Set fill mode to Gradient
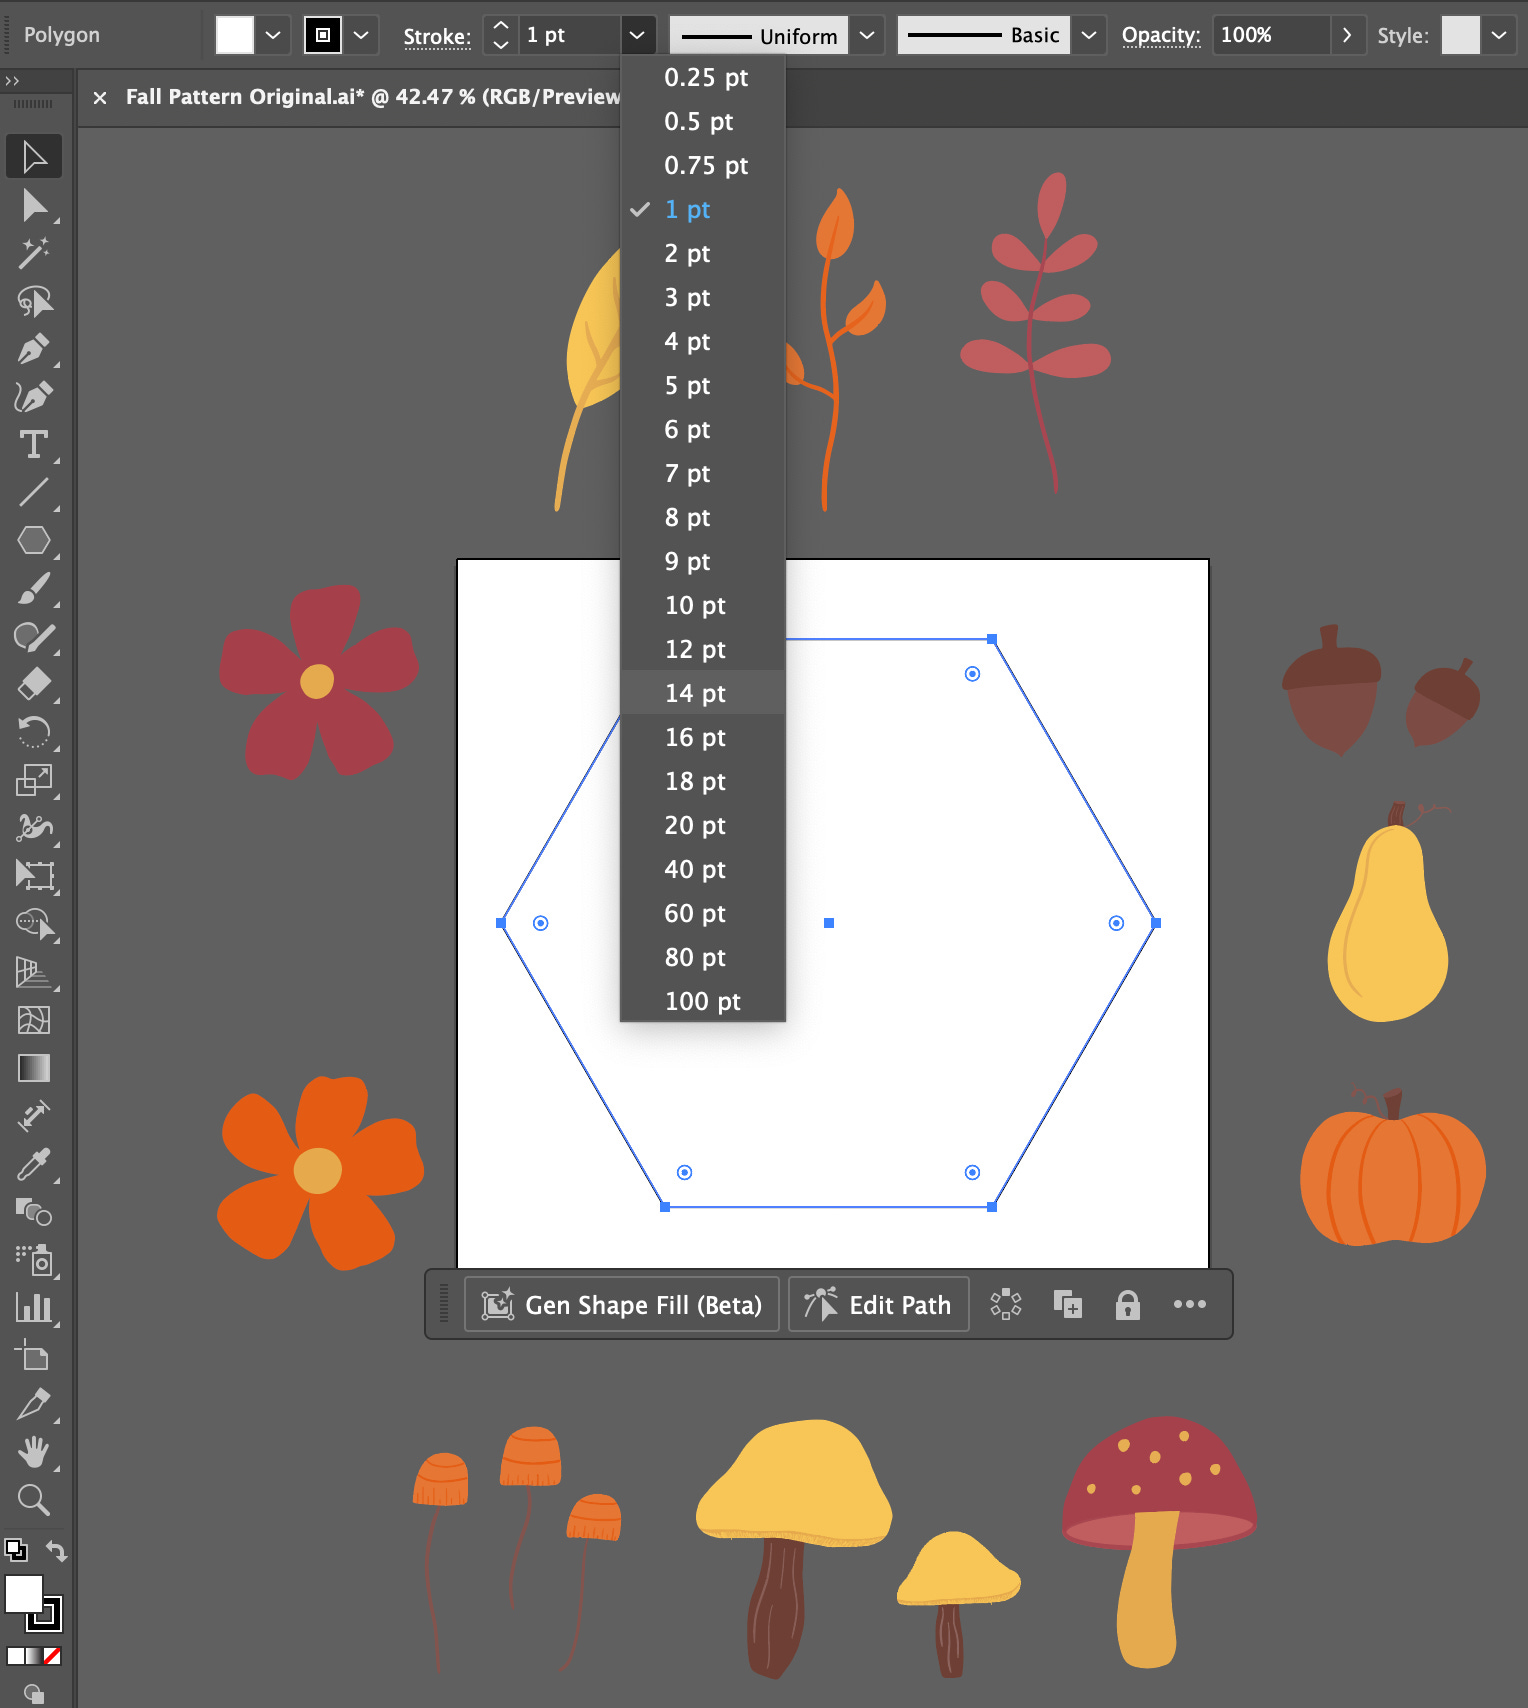Image resolution: width=1528 pixels, height=1708 pixels. coord(34,1656)
